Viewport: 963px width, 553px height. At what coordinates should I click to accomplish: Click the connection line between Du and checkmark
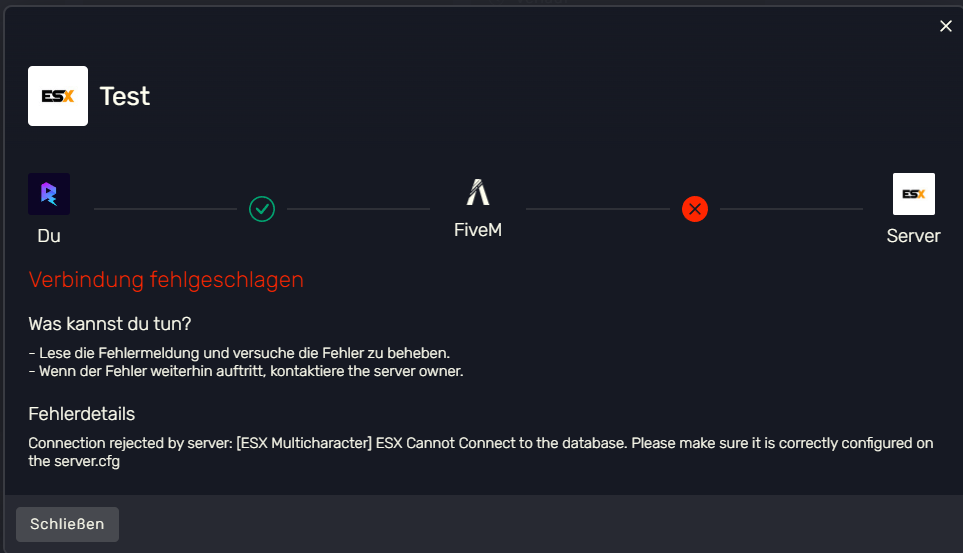click(x=165, y=209)
